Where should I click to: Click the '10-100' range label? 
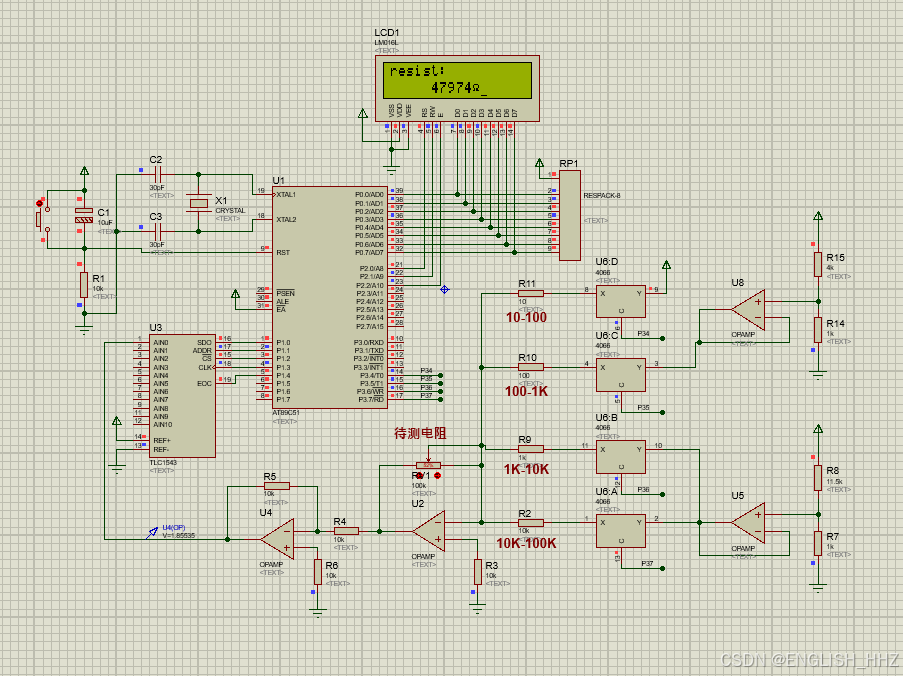pos(526,317)
